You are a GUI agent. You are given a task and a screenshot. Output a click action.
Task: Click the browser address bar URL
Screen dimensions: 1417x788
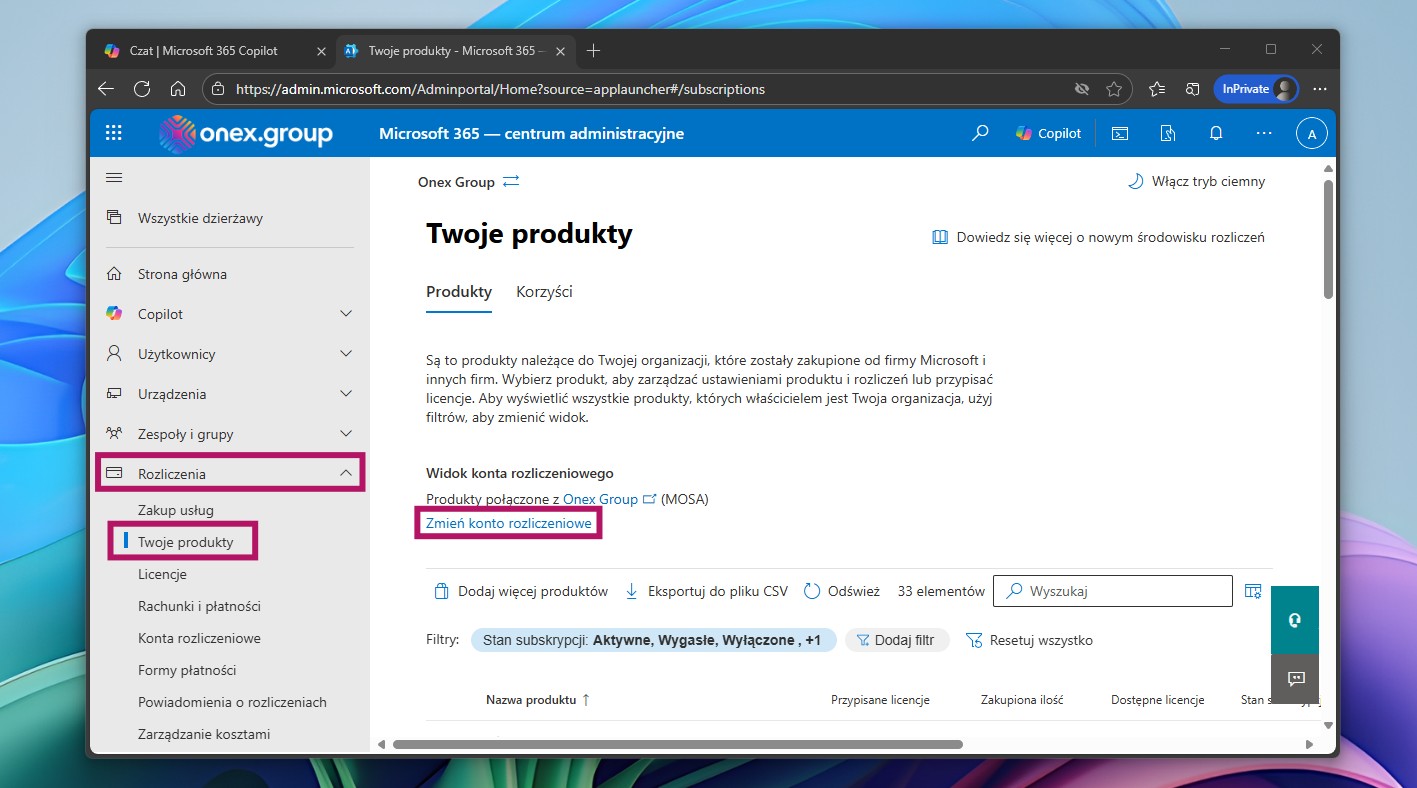pyautogui.click(x=500, y=89)
